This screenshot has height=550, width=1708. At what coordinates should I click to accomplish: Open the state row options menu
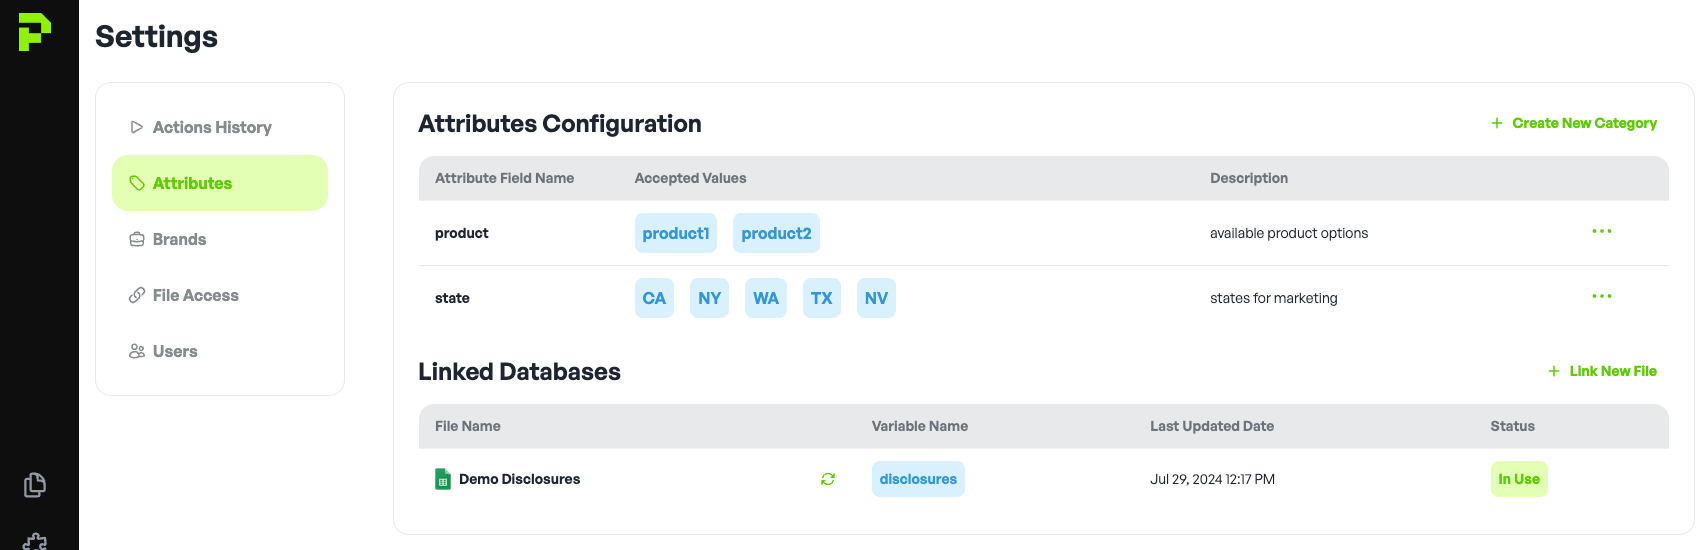point(1601,297)
